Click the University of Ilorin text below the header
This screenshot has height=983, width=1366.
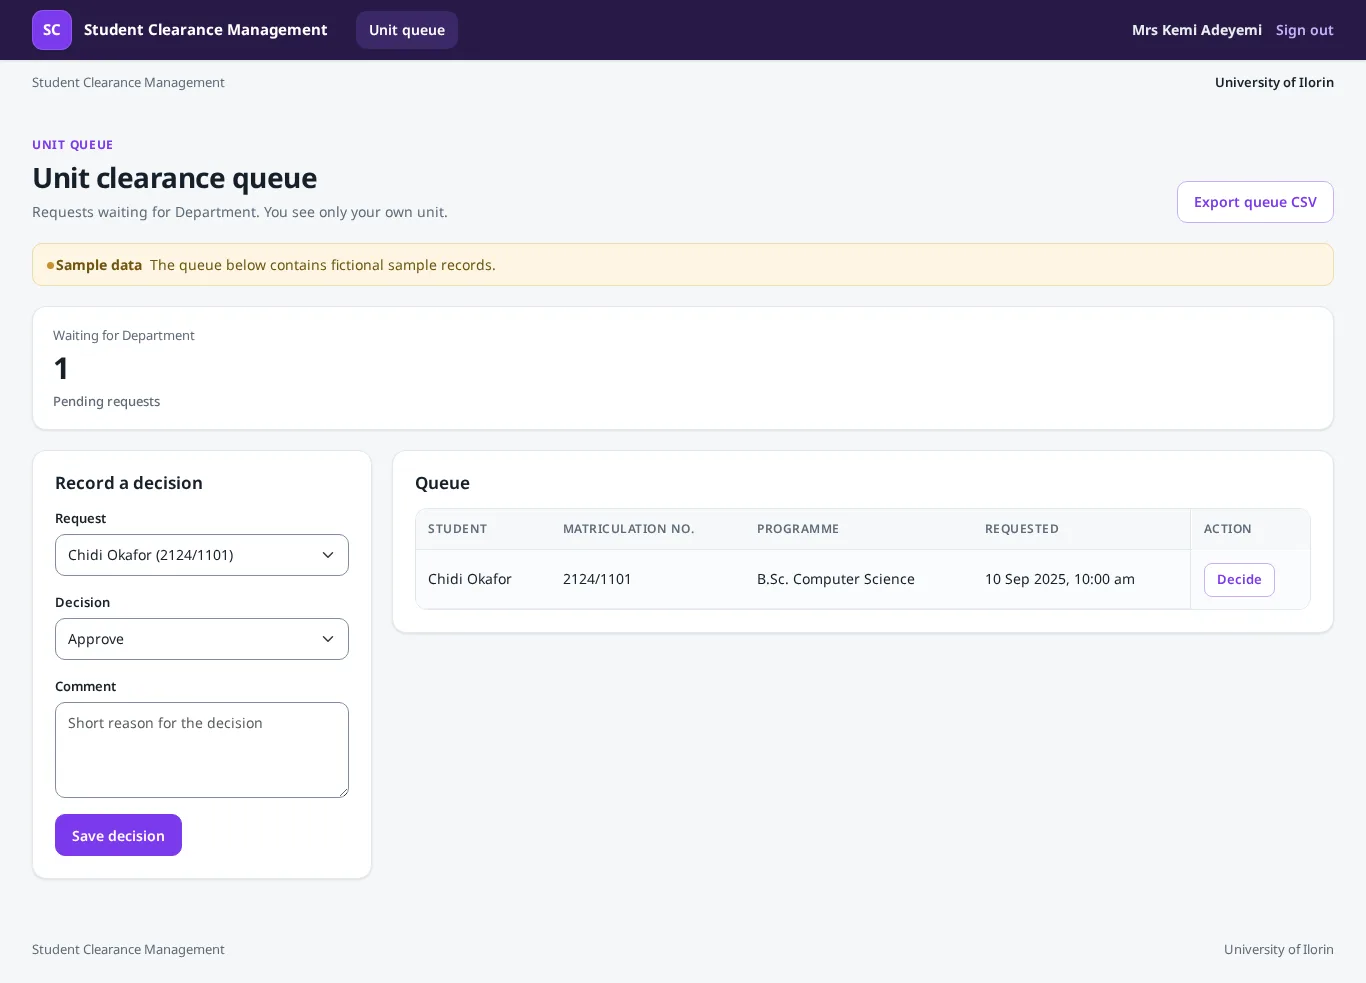point(1274,83)
